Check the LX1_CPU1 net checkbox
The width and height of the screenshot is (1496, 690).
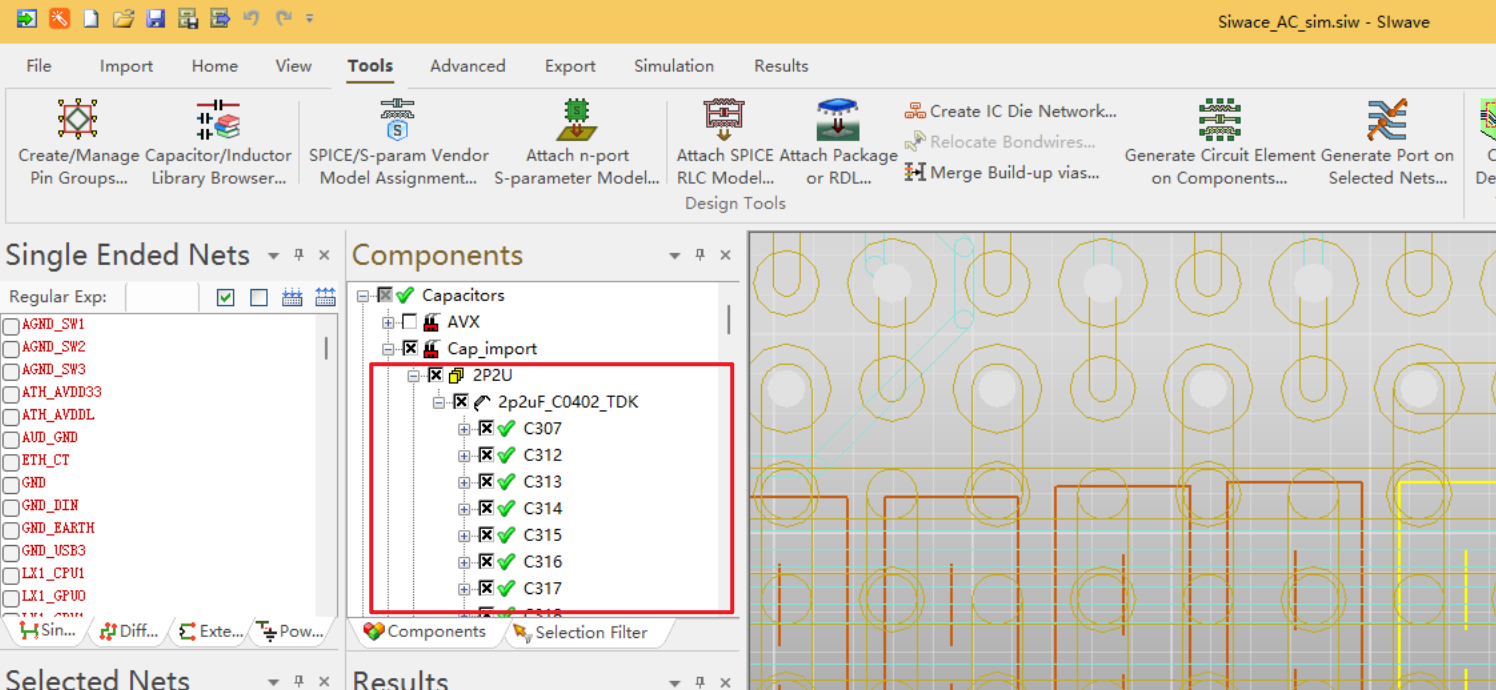[11, 575]
